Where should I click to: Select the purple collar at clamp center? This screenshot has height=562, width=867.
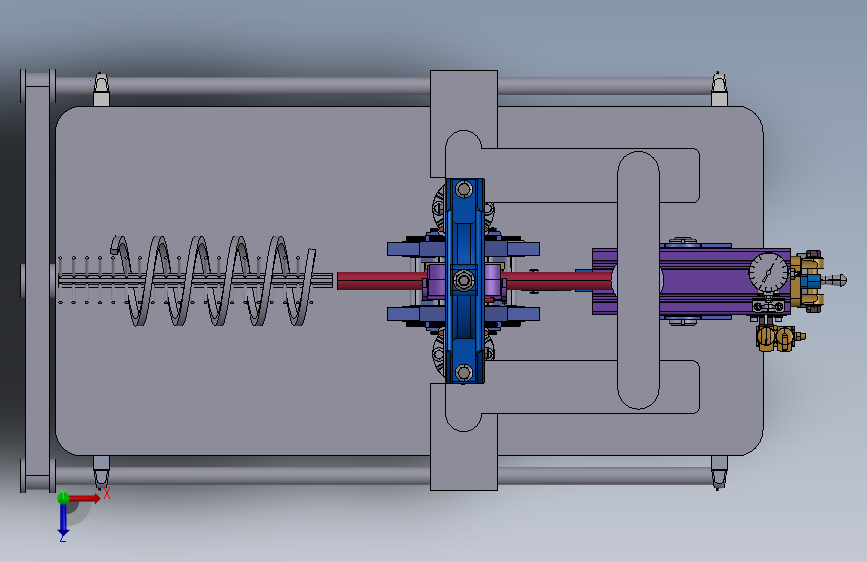coord(437,281)
